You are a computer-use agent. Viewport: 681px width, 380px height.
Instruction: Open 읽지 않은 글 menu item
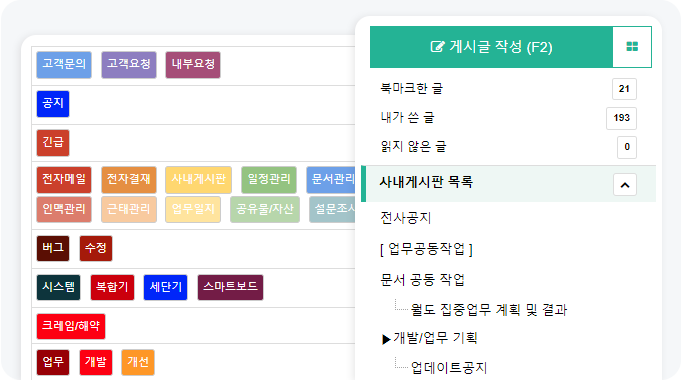(x=413, y=147)
